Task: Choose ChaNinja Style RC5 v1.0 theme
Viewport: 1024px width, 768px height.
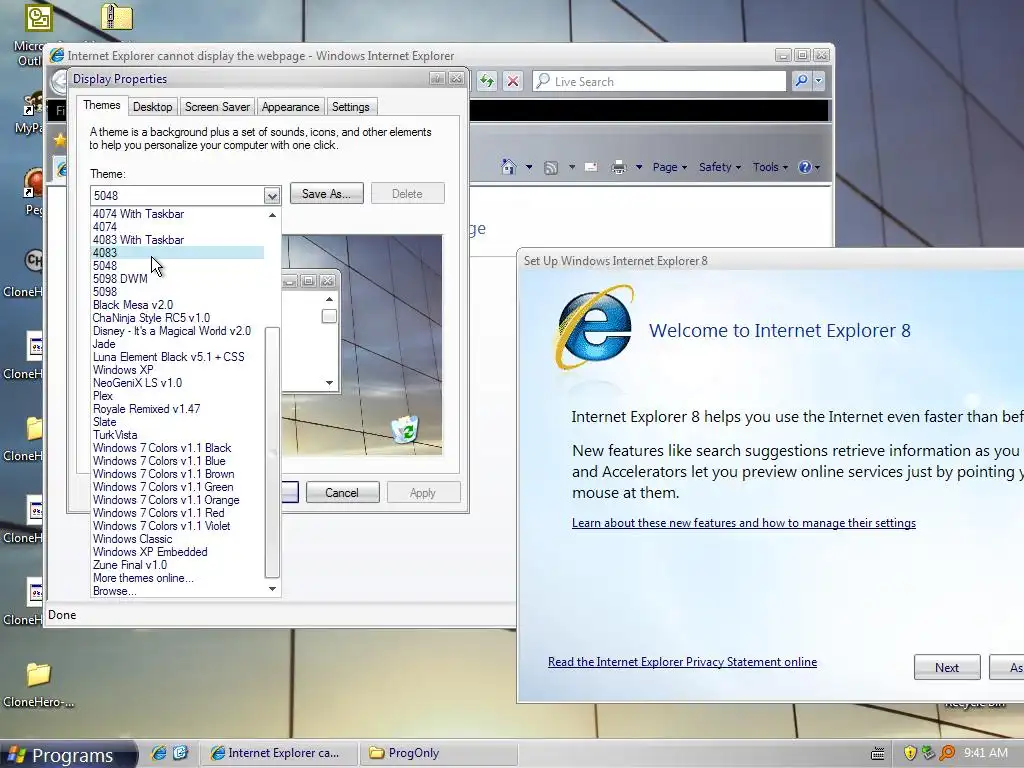Action: [178, 318]
